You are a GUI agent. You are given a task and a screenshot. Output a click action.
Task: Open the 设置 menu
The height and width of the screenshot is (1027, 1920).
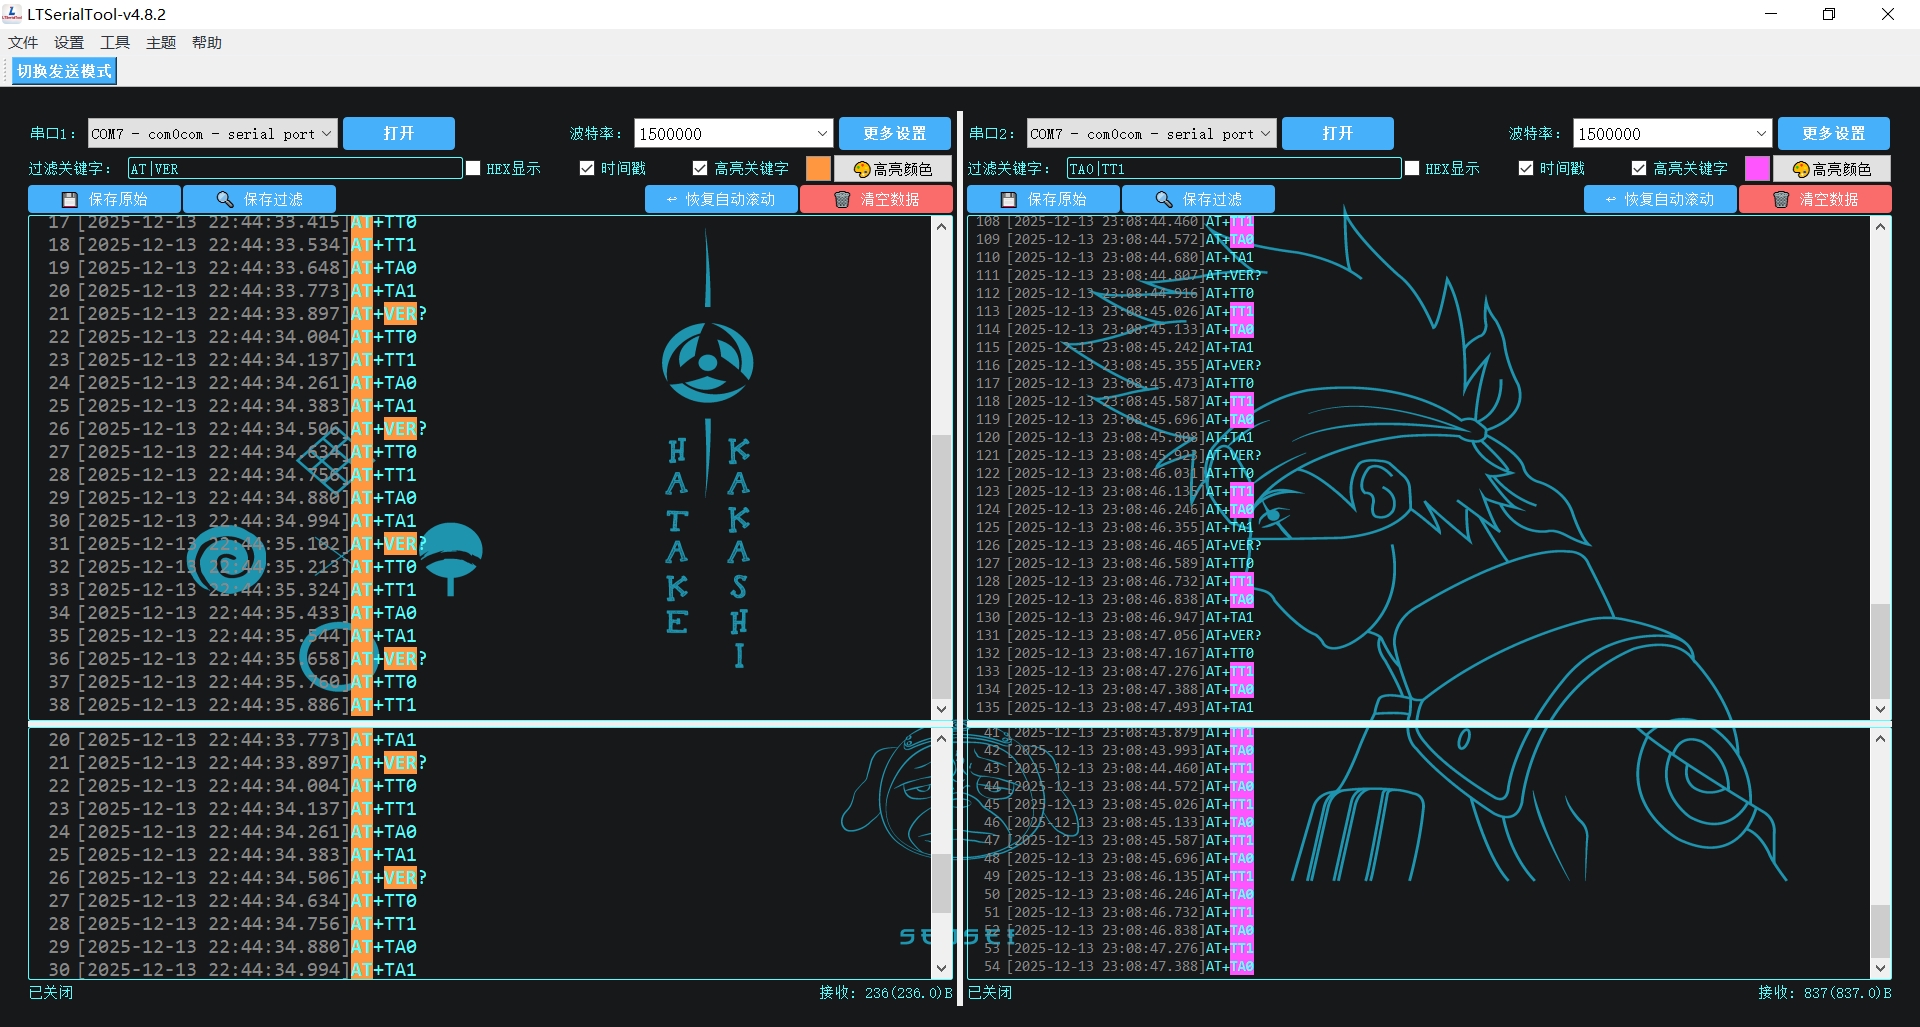point(69,42)
